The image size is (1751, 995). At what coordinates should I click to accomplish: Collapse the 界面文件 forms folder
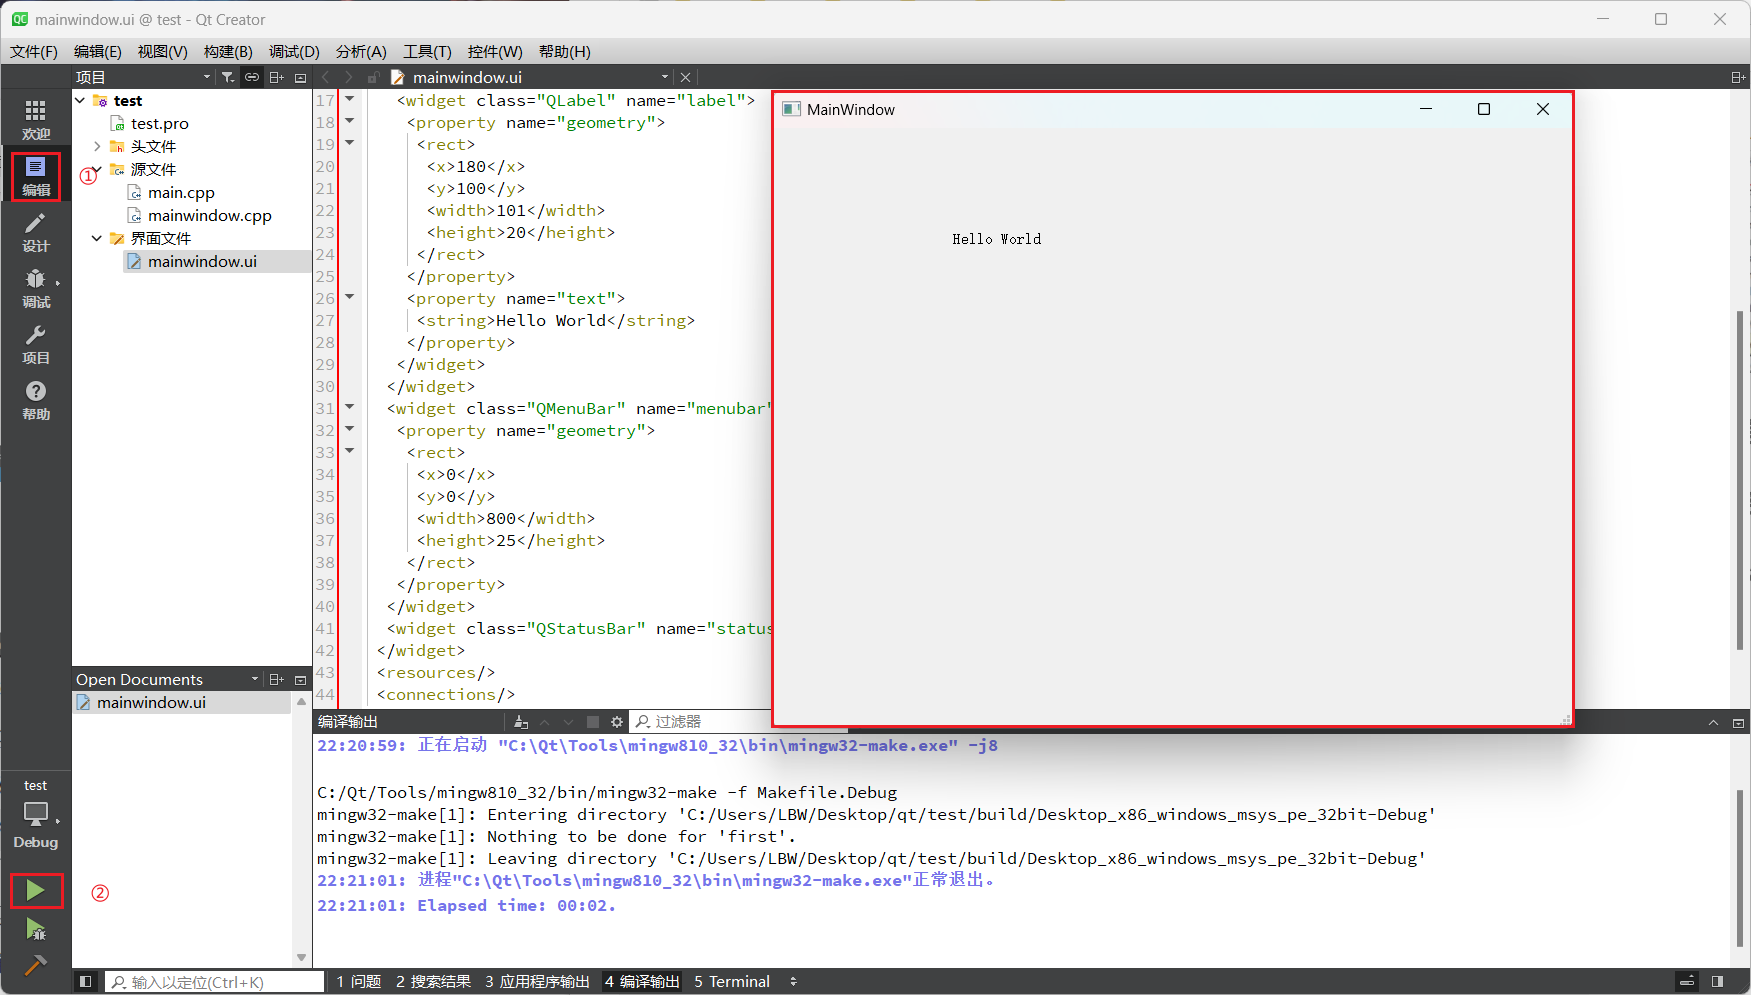coord(97,238)
